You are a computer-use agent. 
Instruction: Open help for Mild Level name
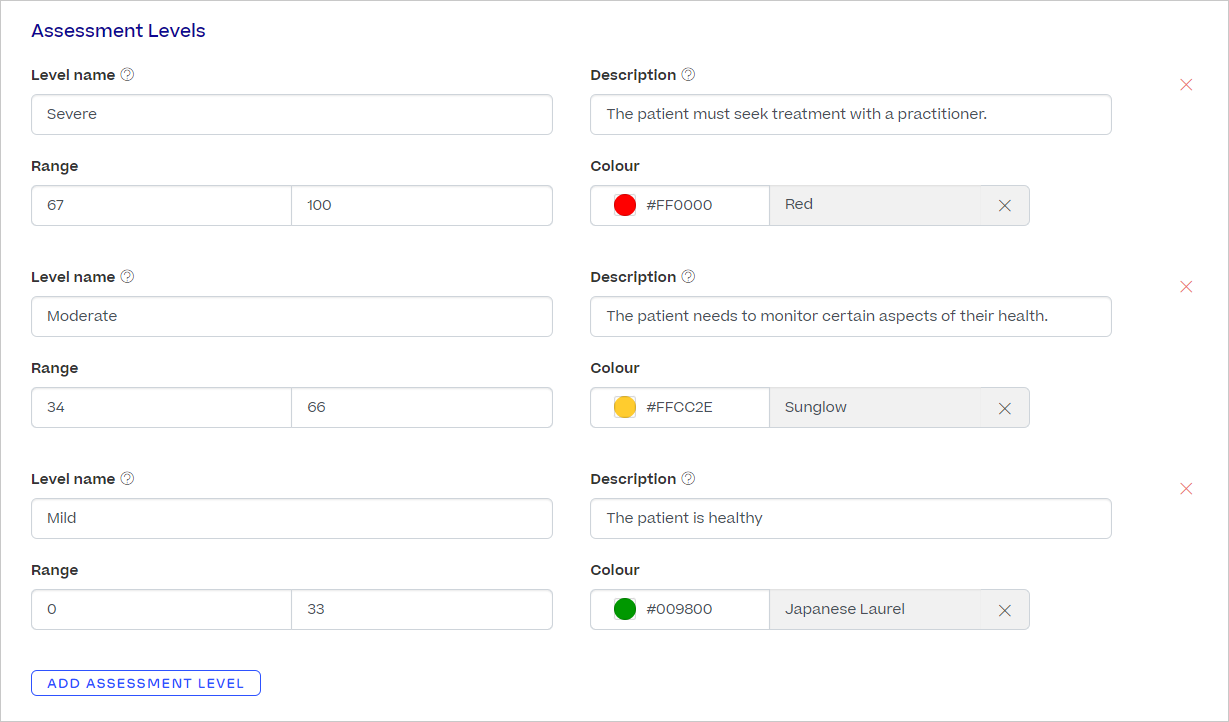pyautogui.click(x=127, y=479)
